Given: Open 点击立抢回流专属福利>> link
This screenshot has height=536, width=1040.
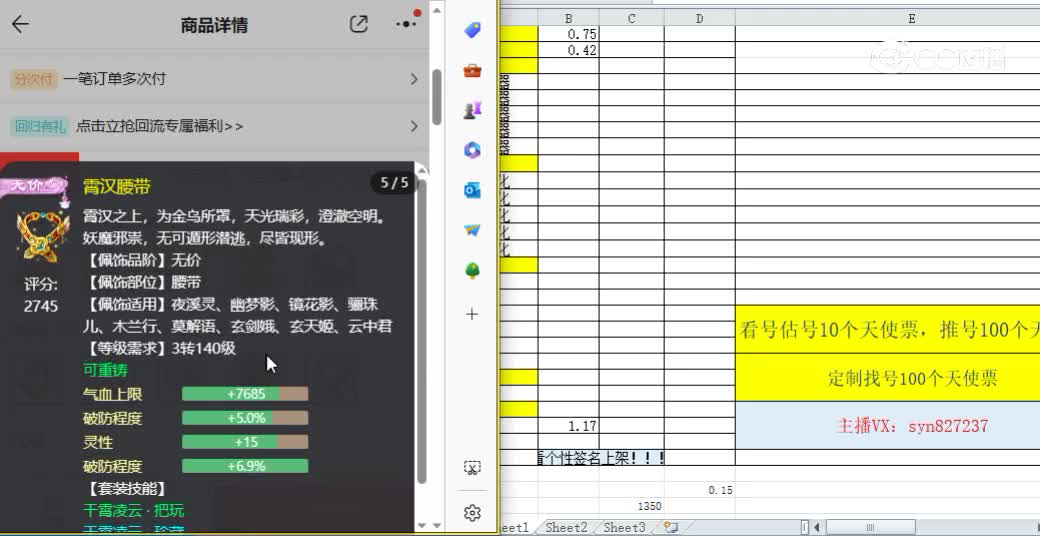Looking at the screenshot, I should (x=160, y=126).
